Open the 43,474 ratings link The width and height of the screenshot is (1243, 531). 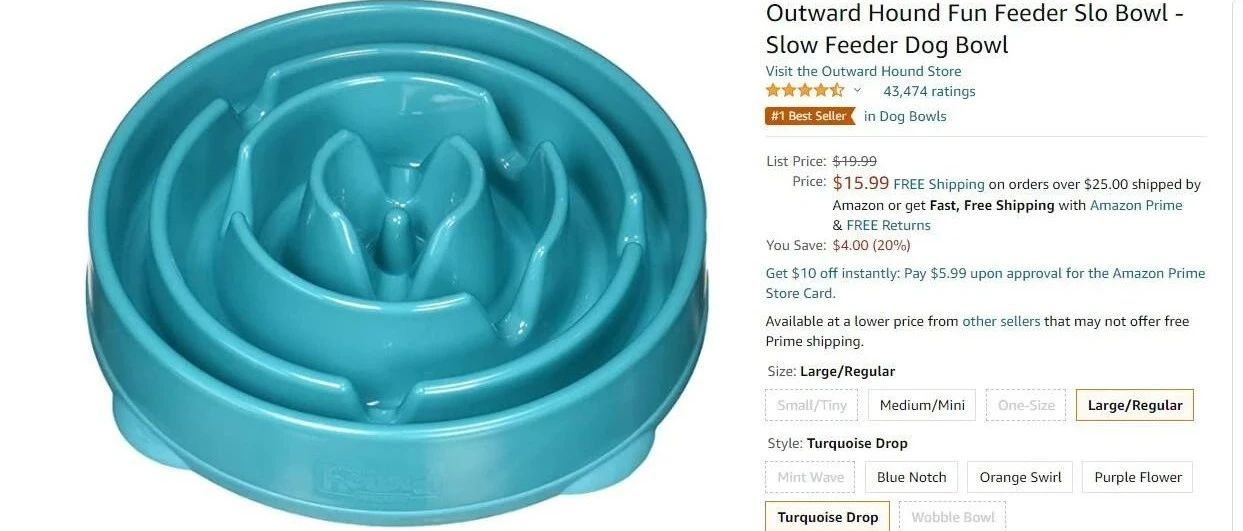click(x=929, y=91)
